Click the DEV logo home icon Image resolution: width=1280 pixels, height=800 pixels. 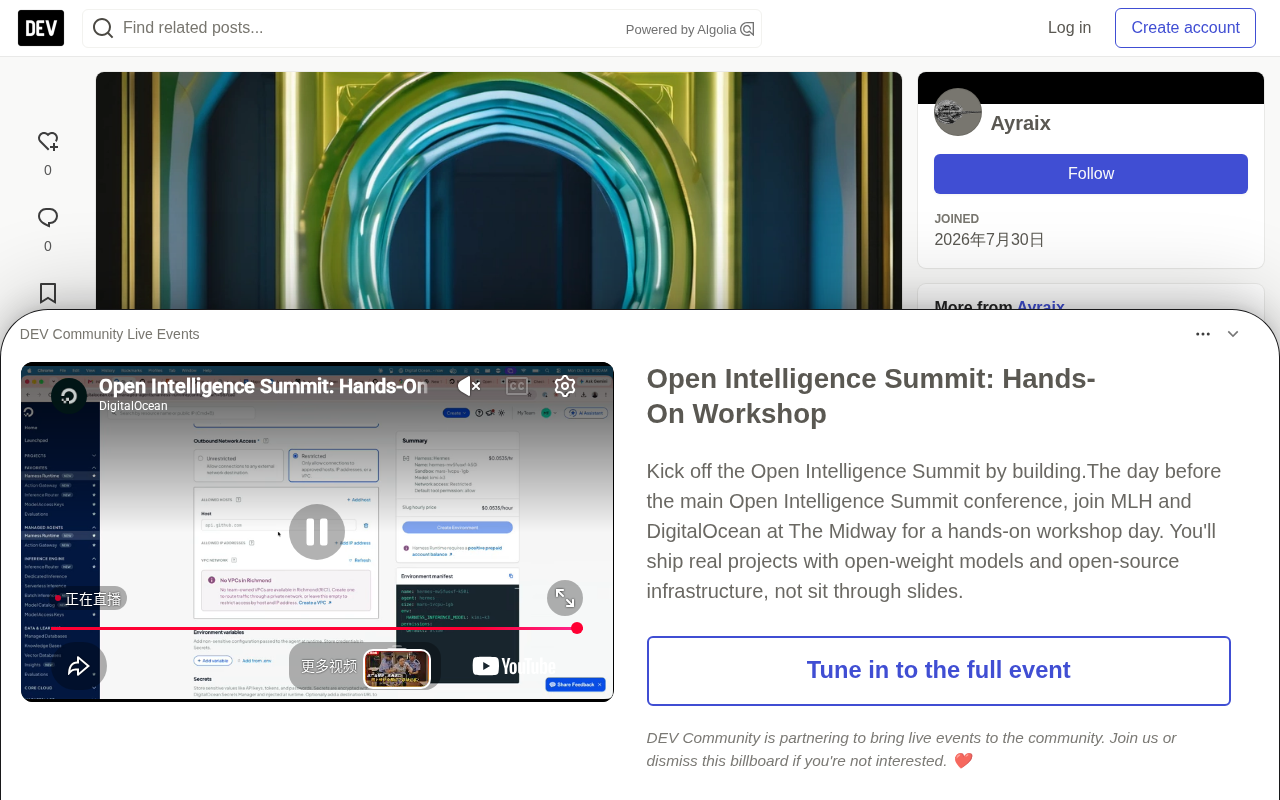41,28
